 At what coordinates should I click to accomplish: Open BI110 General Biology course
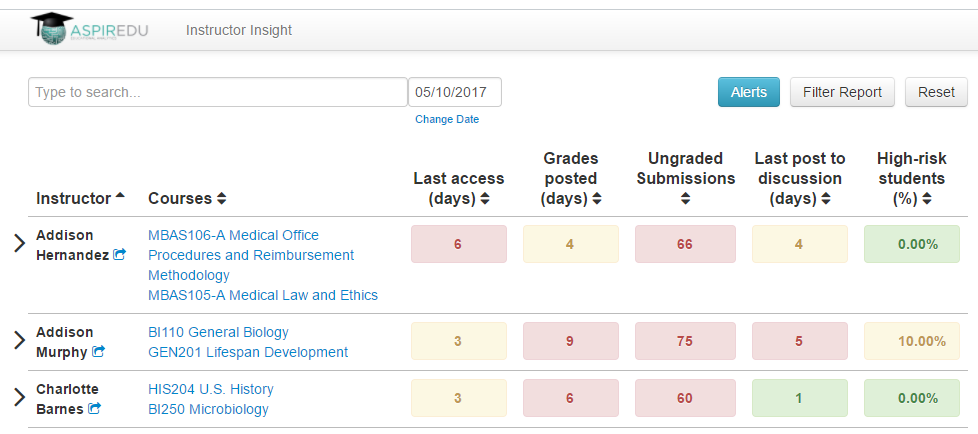pyautogui.click(x=218, y=332)
